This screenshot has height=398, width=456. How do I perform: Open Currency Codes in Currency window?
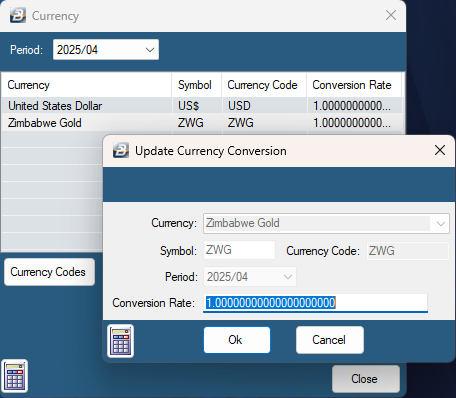pyautogui.click(x=49, y=272)
